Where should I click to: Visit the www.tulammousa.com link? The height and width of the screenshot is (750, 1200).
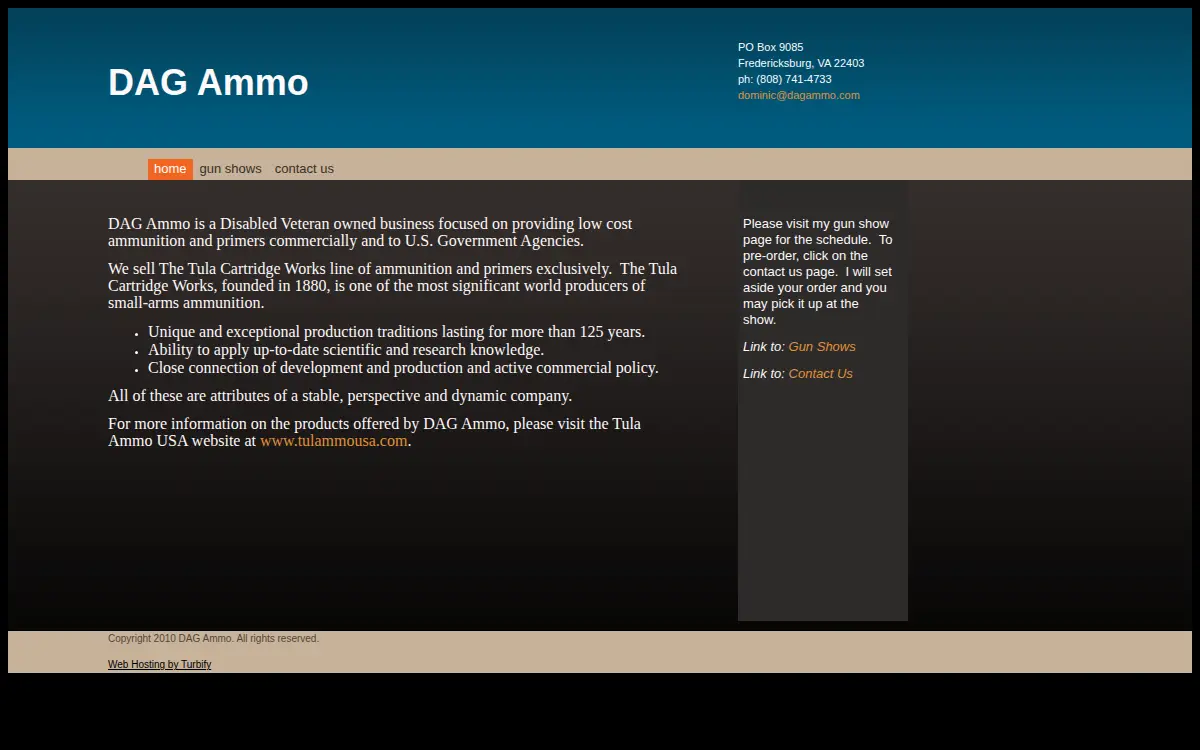click(334, 440)
